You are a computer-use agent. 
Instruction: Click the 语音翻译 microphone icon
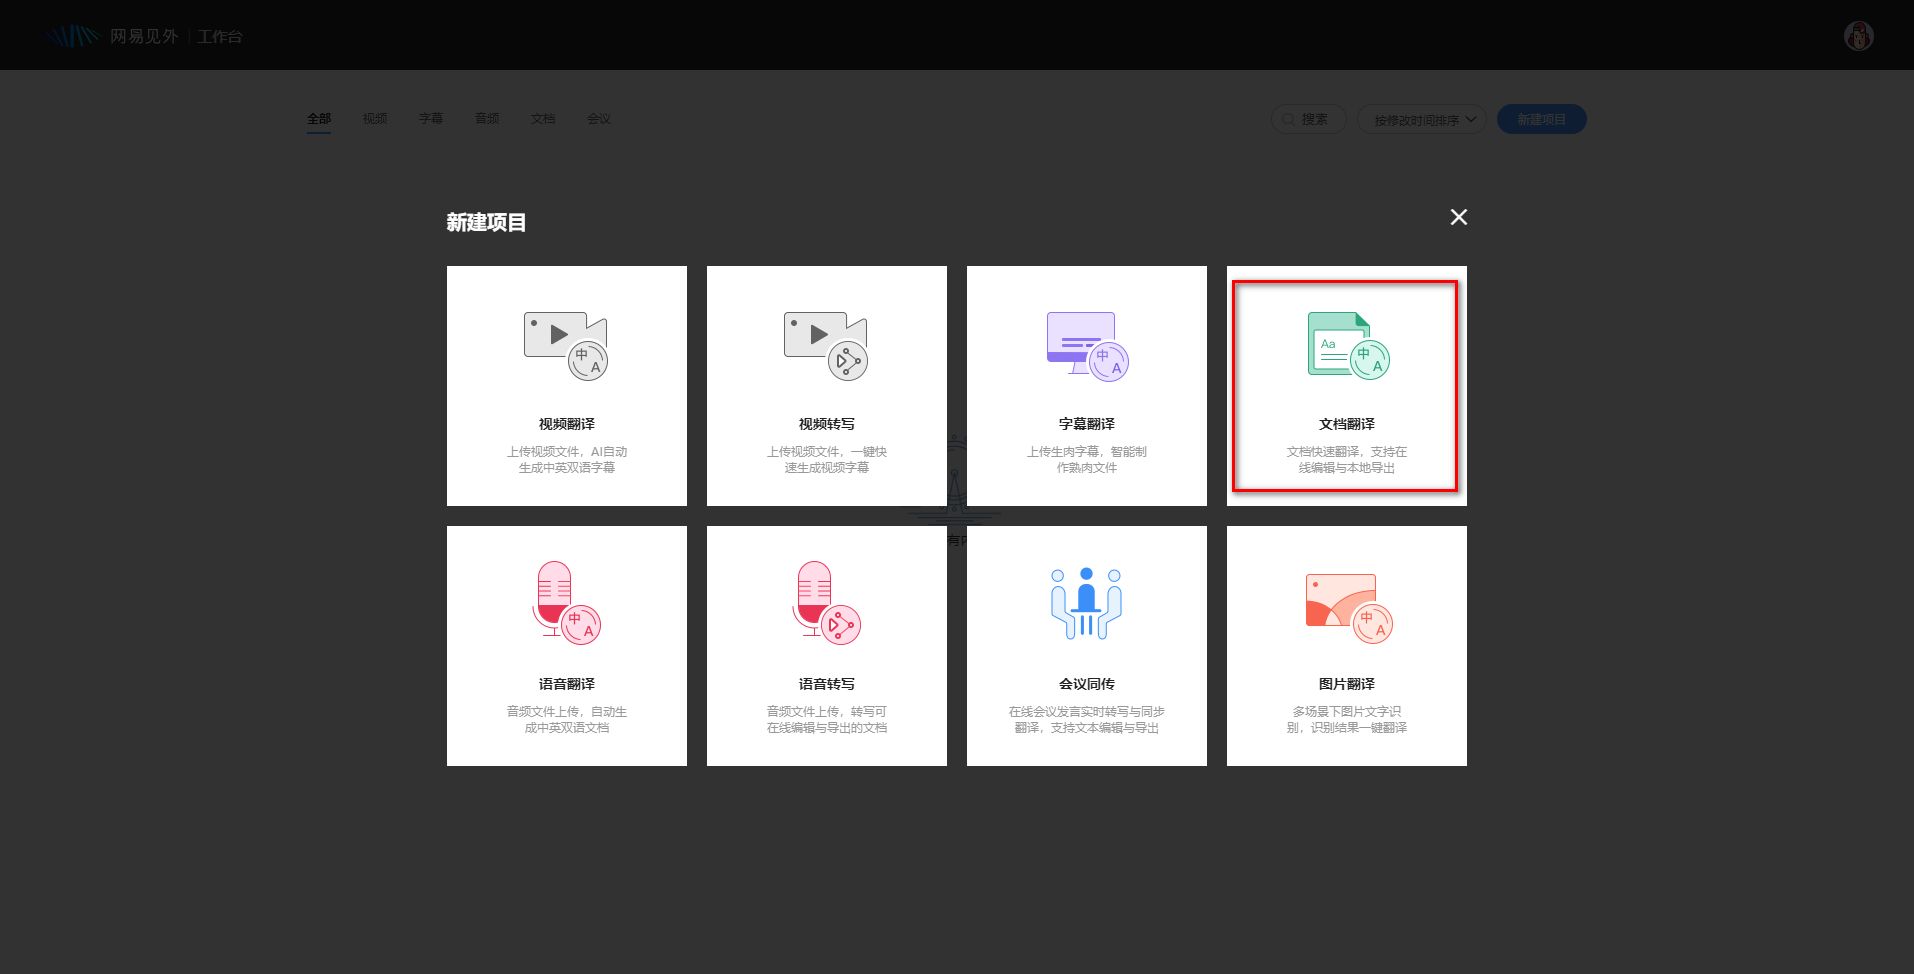[x=566, y=603]
